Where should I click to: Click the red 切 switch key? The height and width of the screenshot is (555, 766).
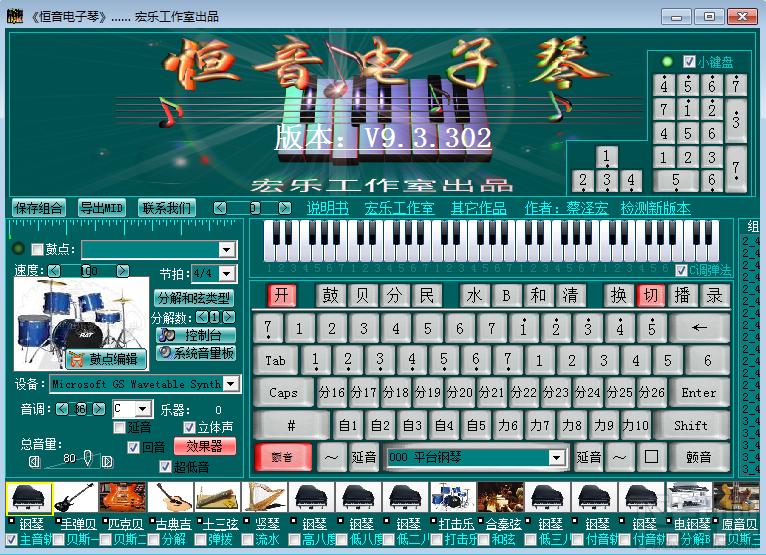pos(650,295)
